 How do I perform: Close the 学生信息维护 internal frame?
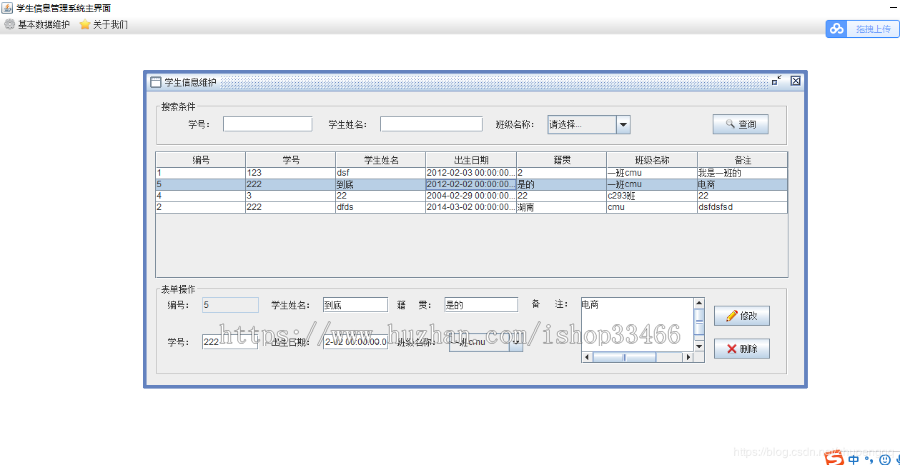tap(796, 81)
